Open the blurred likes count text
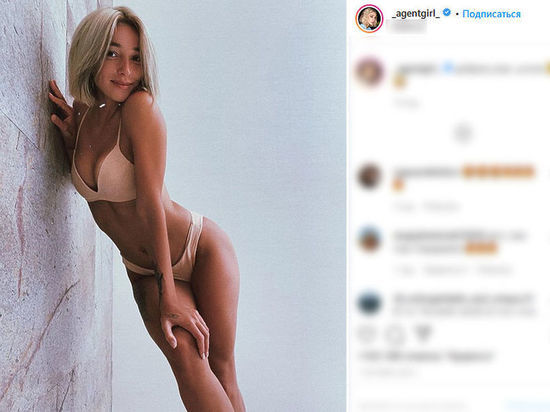This screenshot has height=412, width=550. [426, 357]
